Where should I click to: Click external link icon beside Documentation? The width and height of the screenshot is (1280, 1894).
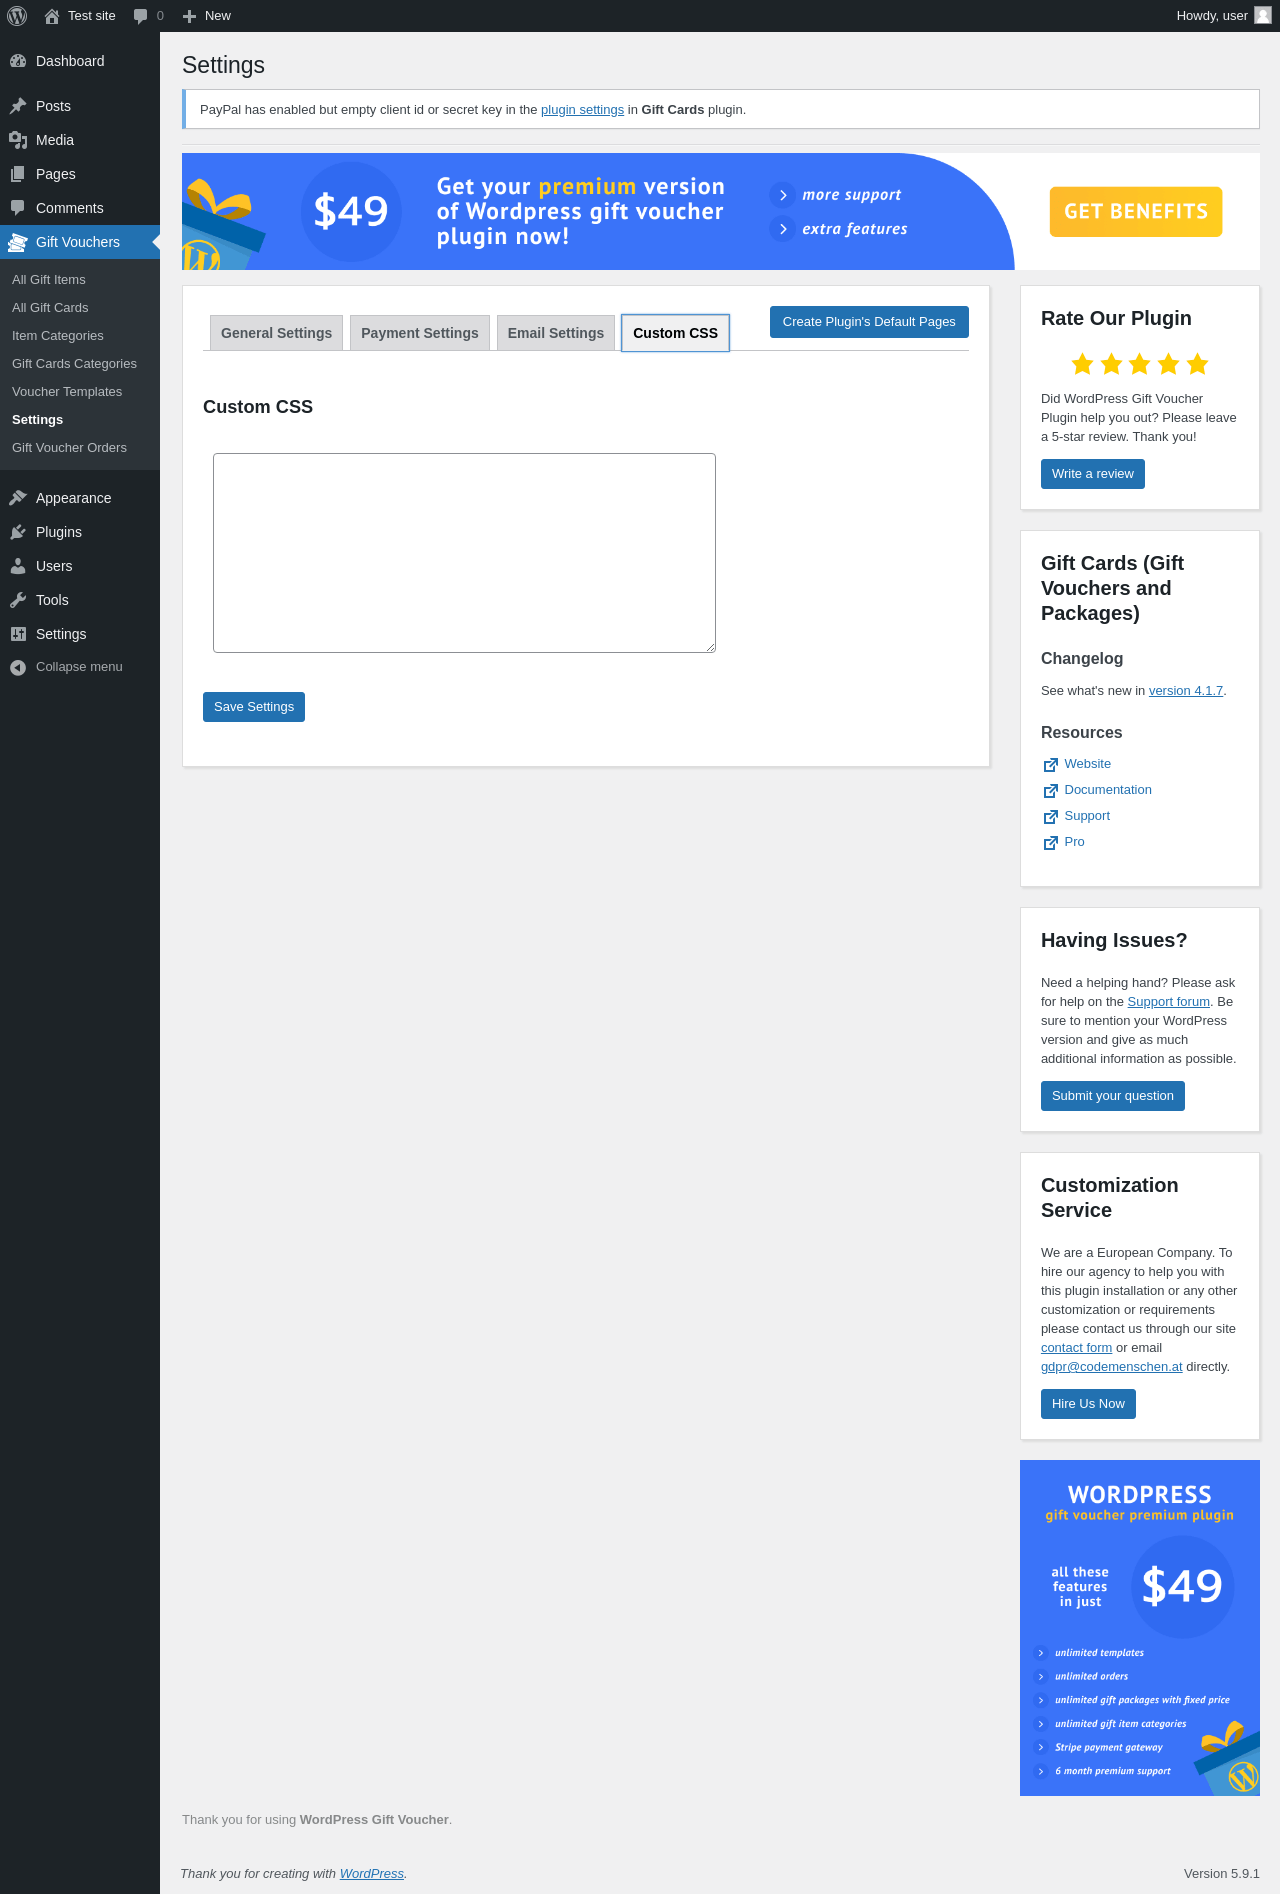pyautogui.click(x=1050, y=791)
